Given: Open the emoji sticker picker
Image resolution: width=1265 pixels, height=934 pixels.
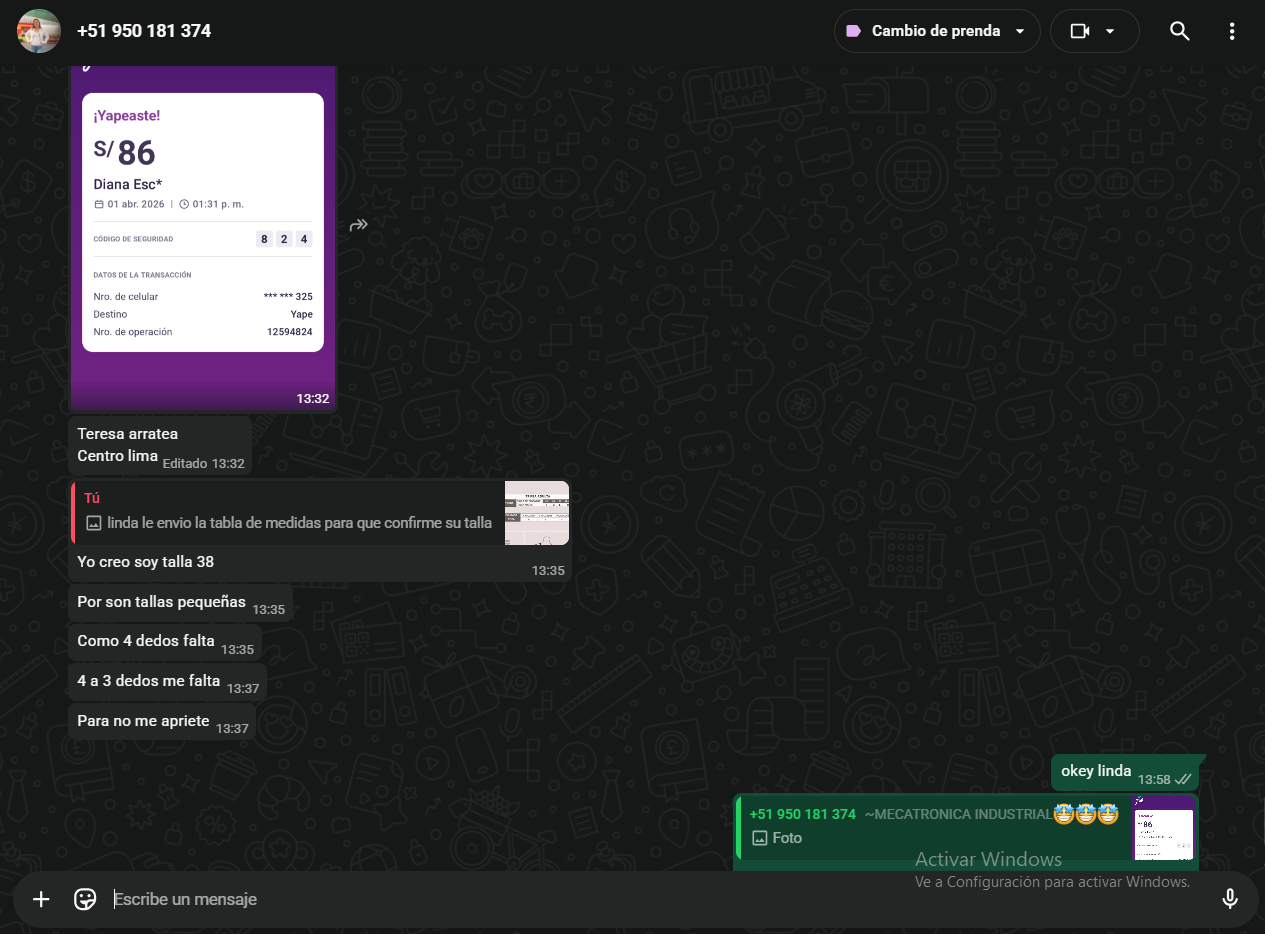Looking at the screenshot, I should click(x=85, y=899).
